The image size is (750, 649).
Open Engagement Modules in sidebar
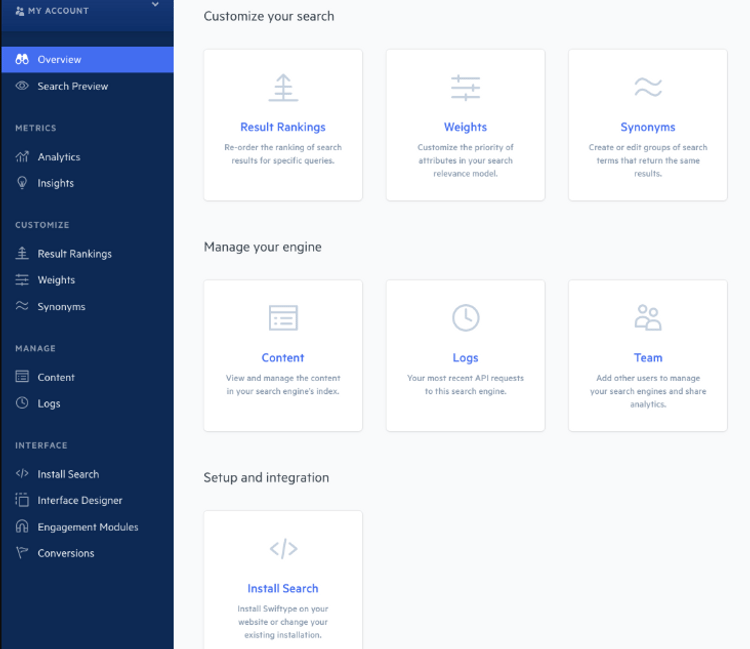(x=88, y=527)
